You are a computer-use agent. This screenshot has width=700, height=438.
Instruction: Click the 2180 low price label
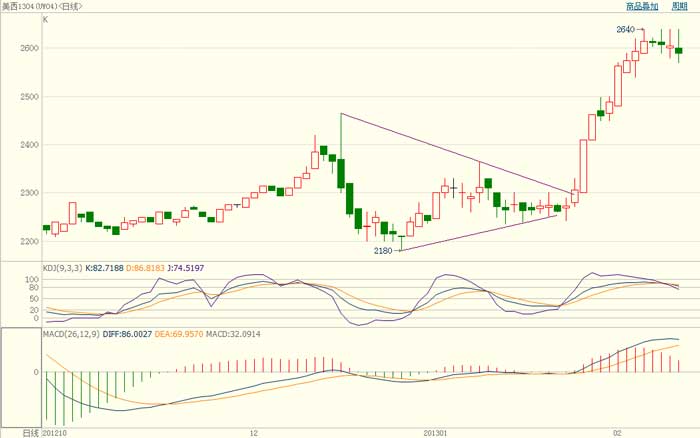click(383, 251)
